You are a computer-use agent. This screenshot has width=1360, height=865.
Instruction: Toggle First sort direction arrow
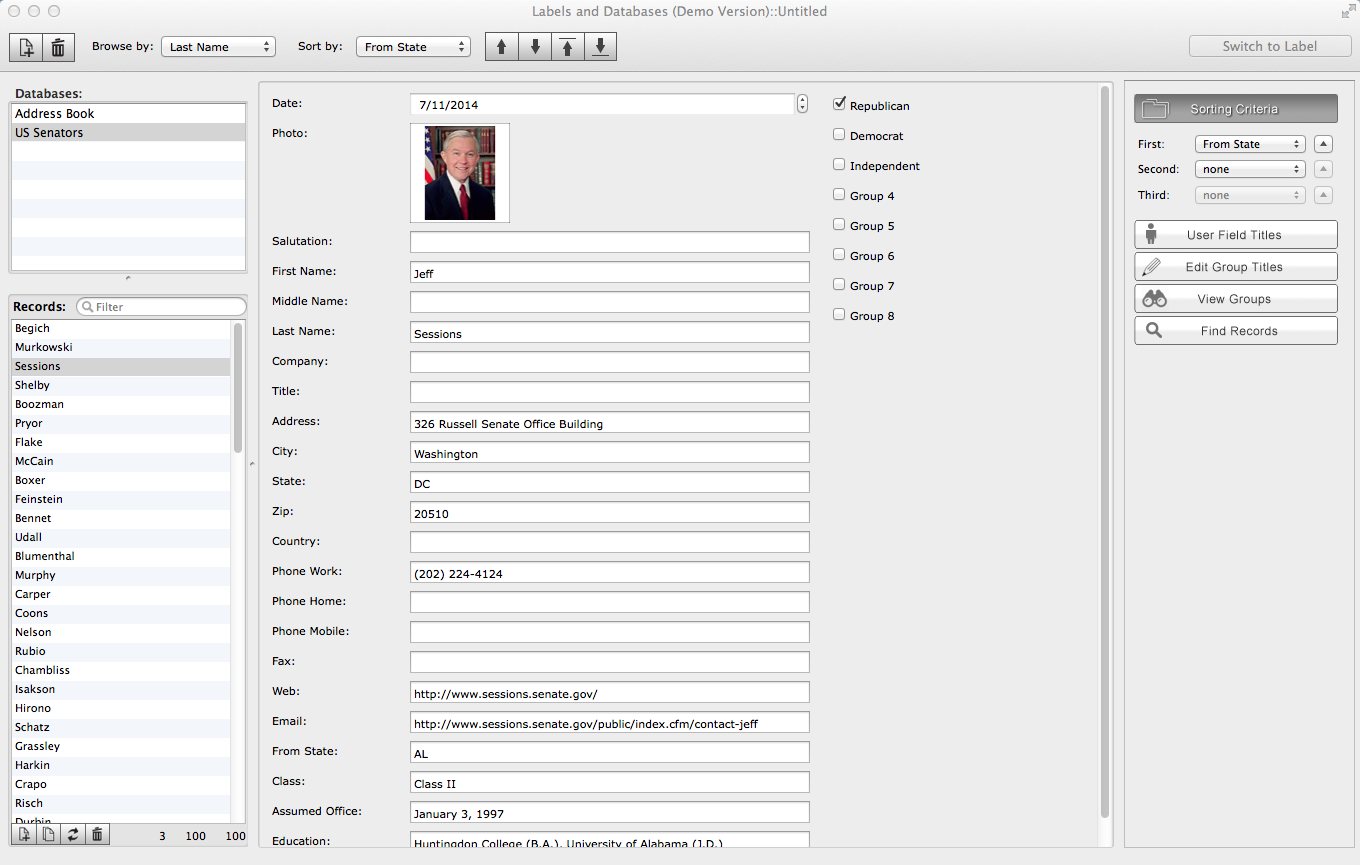pos(1323,144)
